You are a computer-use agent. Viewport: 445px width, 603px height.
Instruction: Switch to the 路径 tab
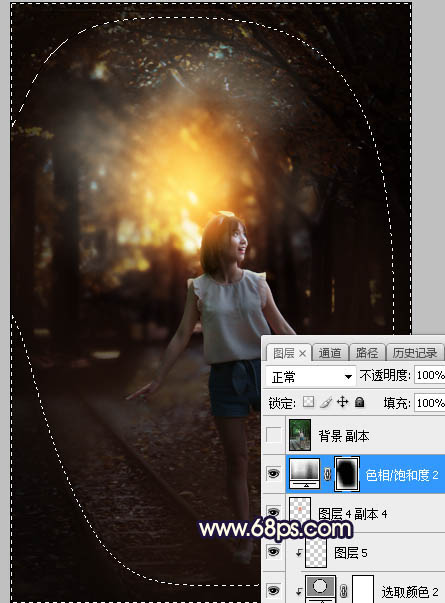[367, 353]
